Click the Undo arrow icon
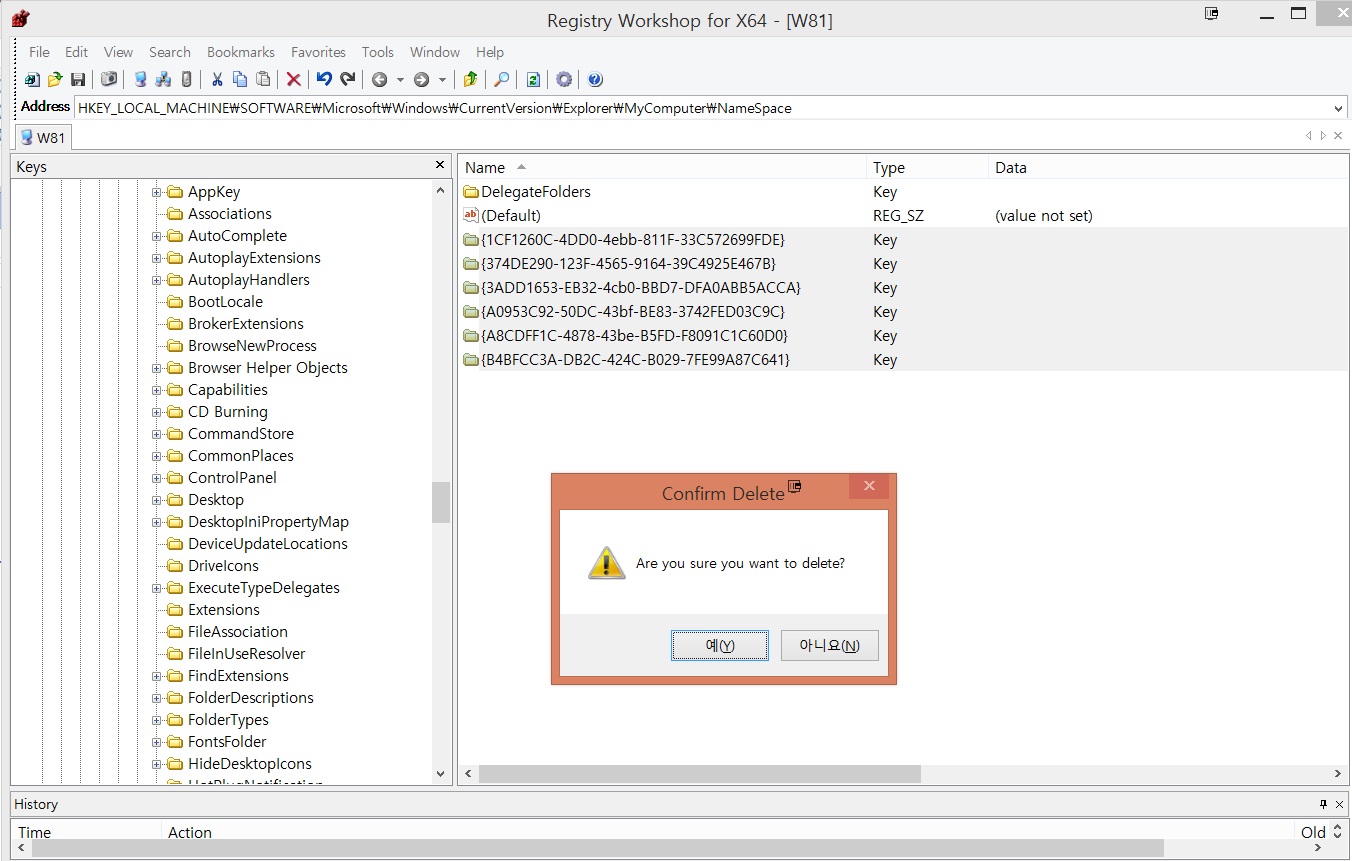1352x861 pixels. [324, 80]
